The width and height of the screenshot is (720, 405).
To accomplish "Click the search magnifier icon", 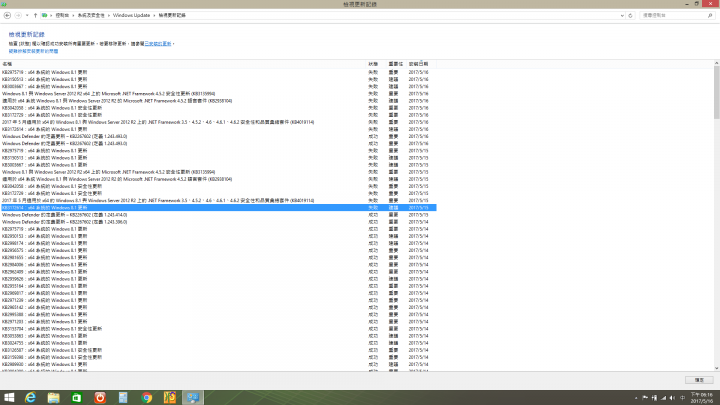I will (x=710, y=15).
